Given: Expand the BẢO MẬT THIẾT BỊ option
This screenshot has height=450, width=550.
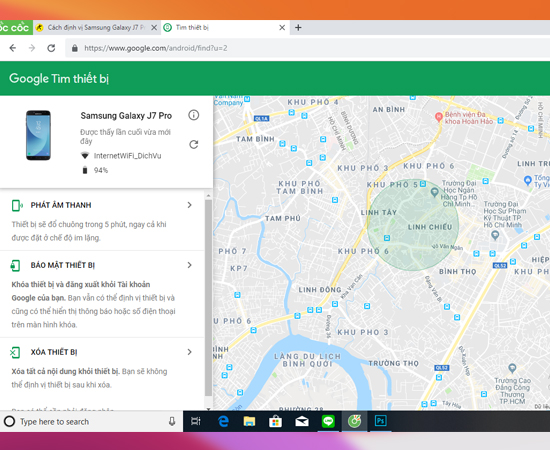Looking at the screenshot, I should coord(189,265).
